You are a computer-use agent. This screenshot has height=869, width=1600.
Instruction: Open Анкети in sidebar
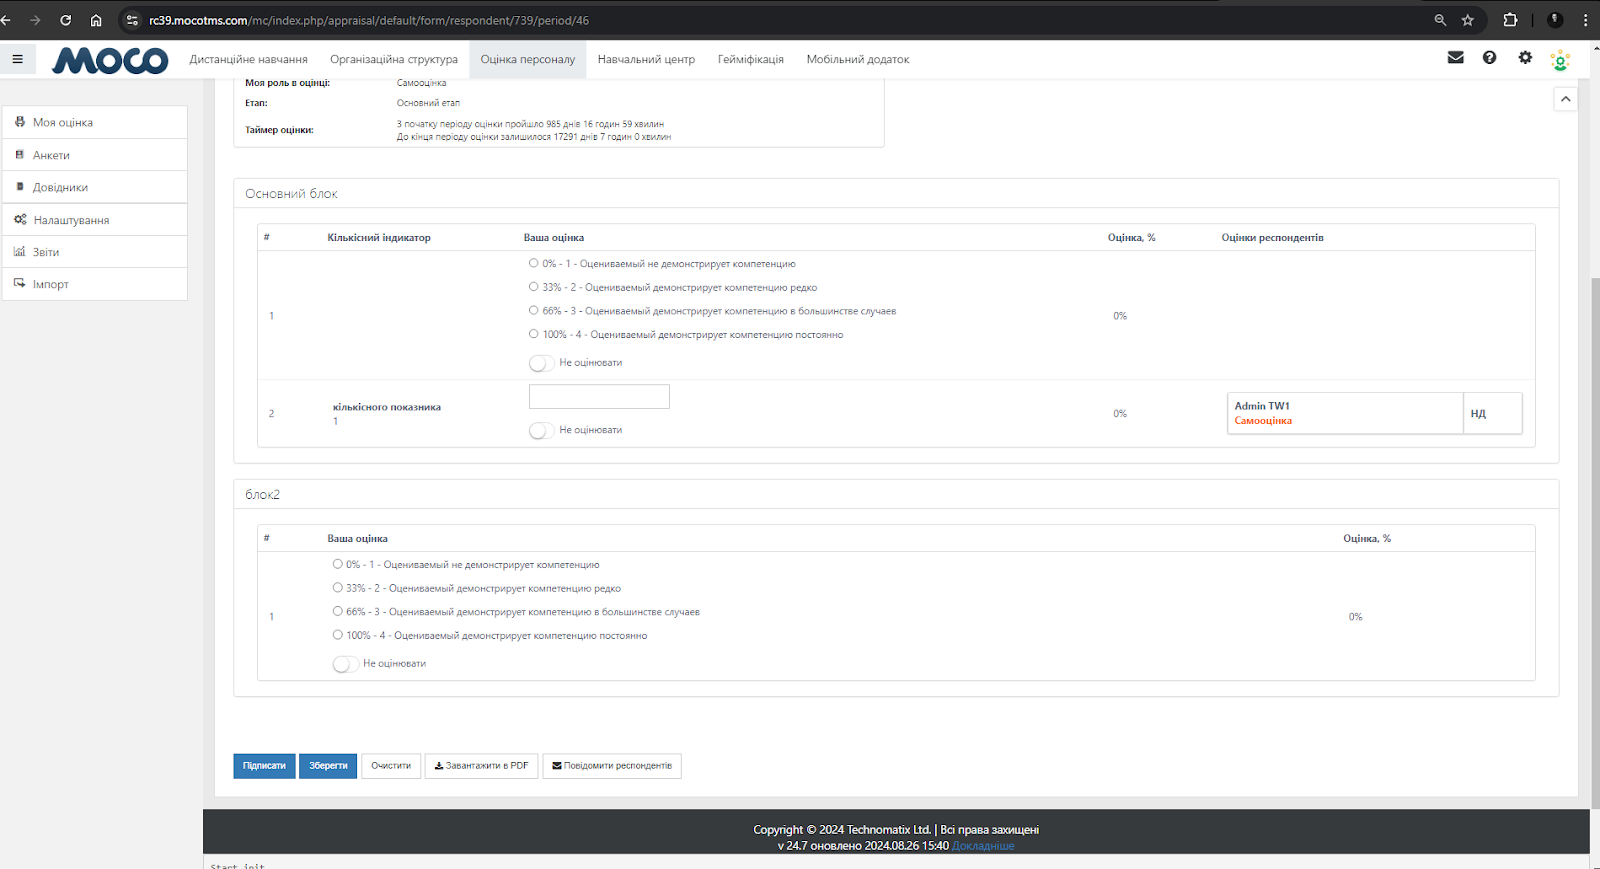[95, 155]
